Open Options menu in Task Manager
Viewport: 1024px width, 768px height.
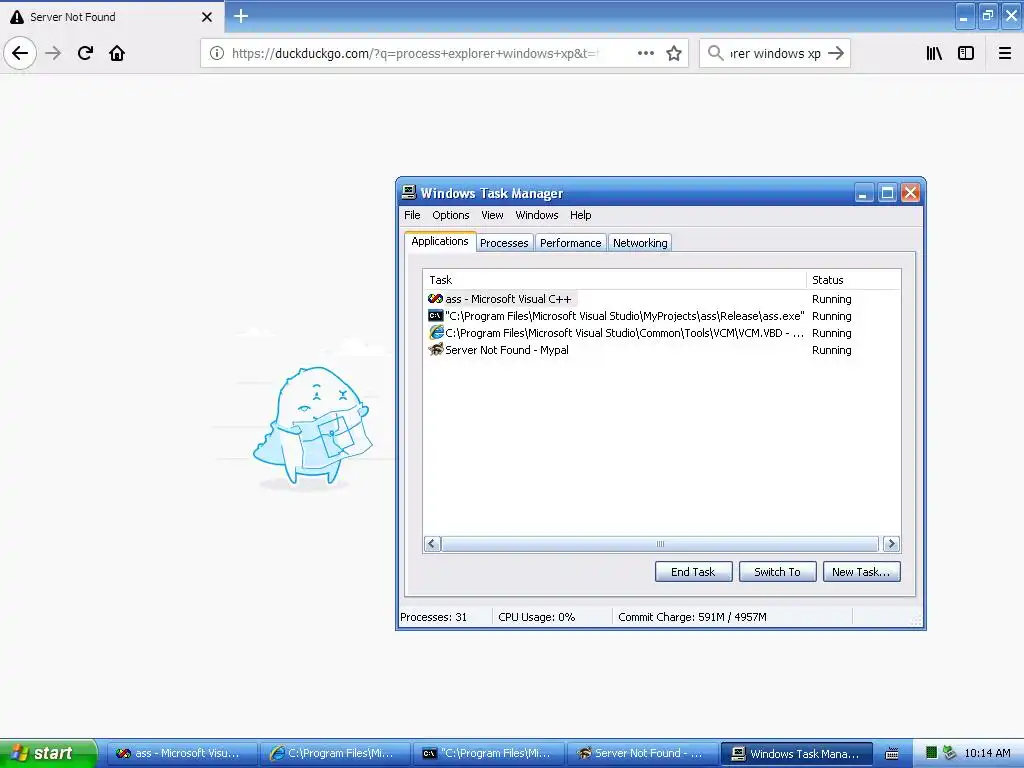[x=451, y=215]
